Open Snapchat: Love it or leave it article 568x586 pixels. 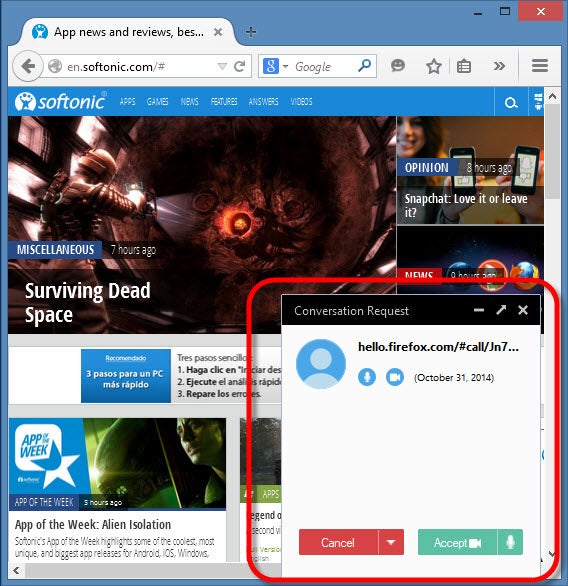click(466, 205)
